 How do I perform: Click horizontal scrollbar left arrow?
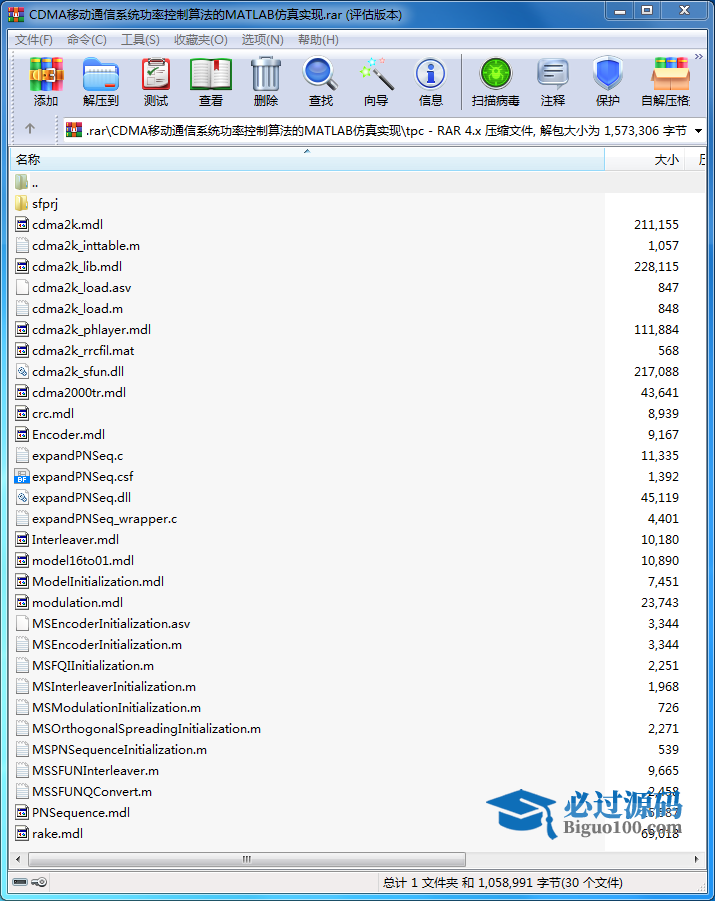pyautogui.click(x=18, y=860)
